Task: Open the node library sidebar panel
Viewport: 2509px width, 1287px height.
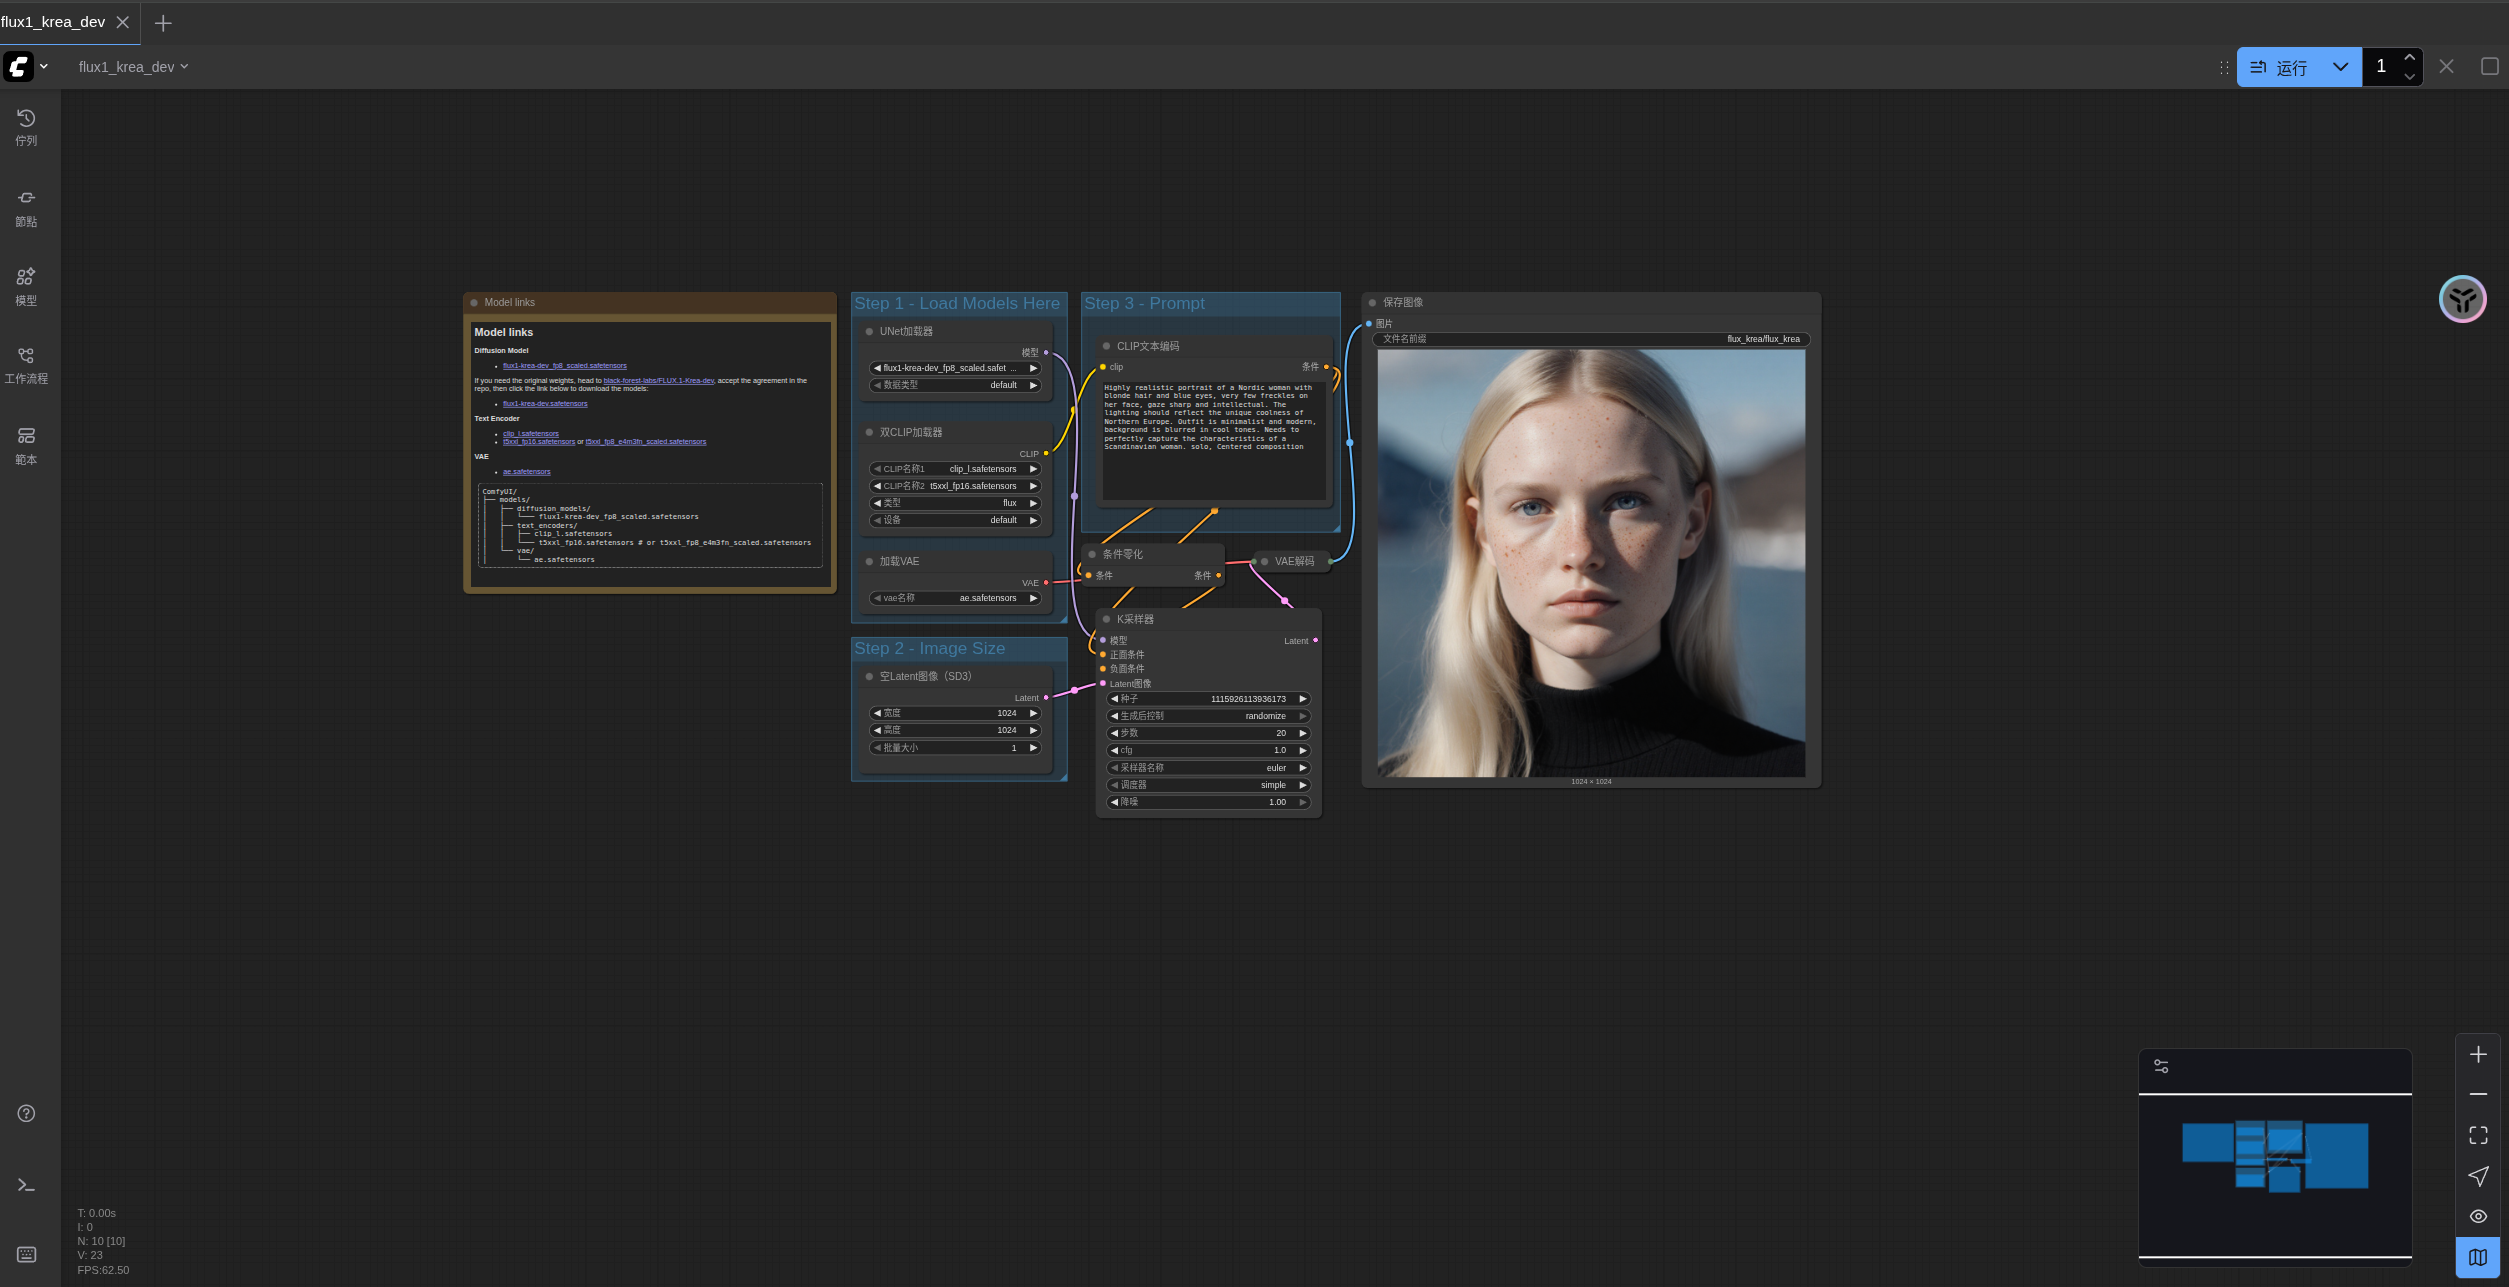Action: [26, 208]
